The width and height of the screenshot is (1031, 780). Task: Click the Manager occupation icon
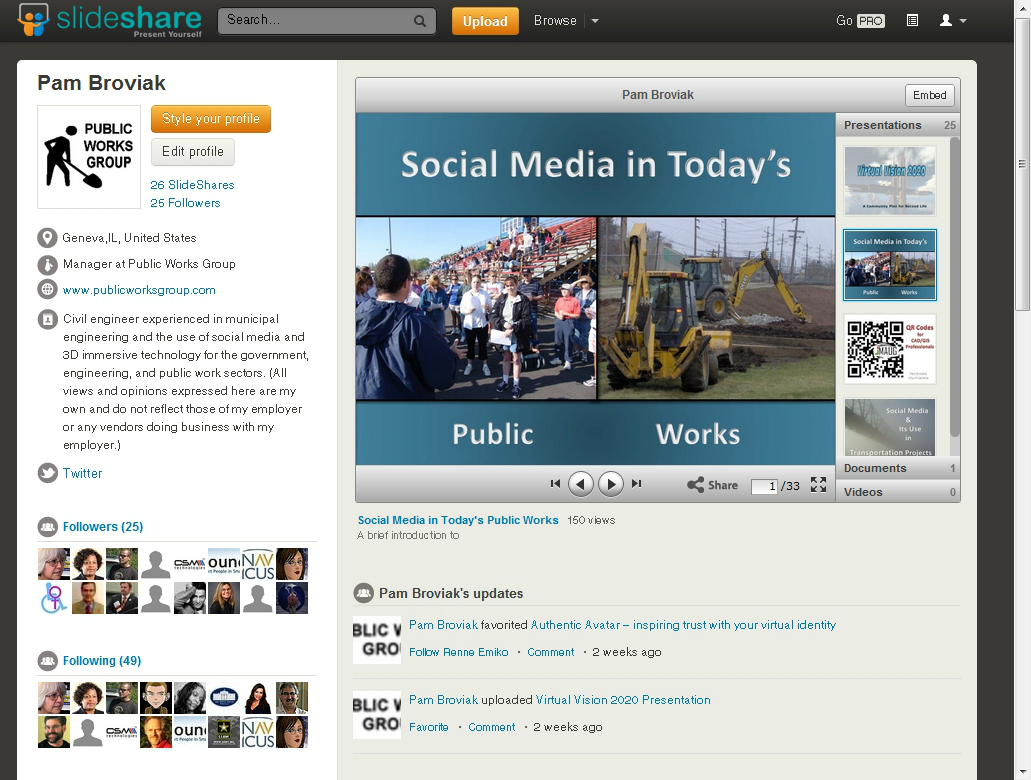point(47,264)
